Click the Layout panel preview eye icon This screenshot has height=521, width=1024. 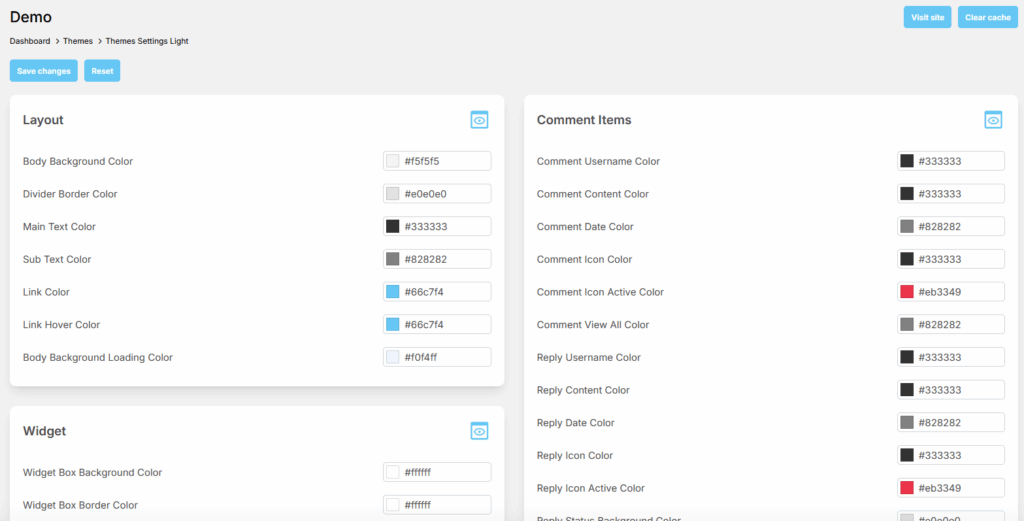(x=480, y=120)
